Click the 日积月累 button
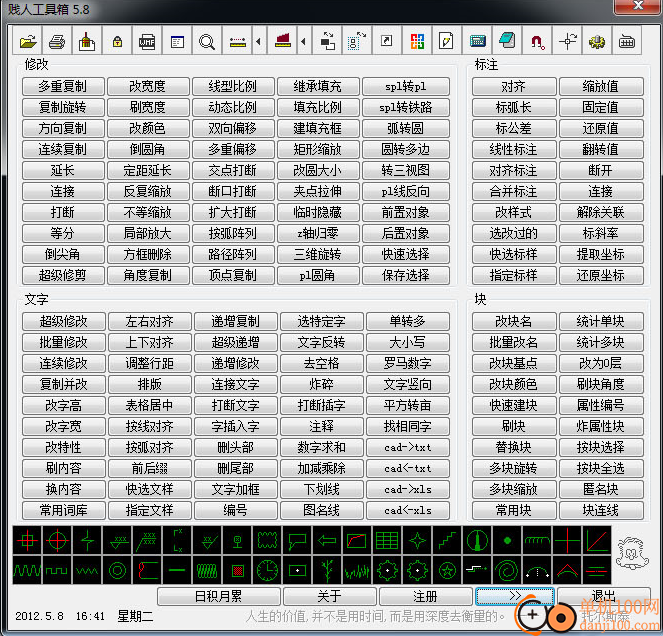Screen dimensions: 663x636 tap(219, 596)
